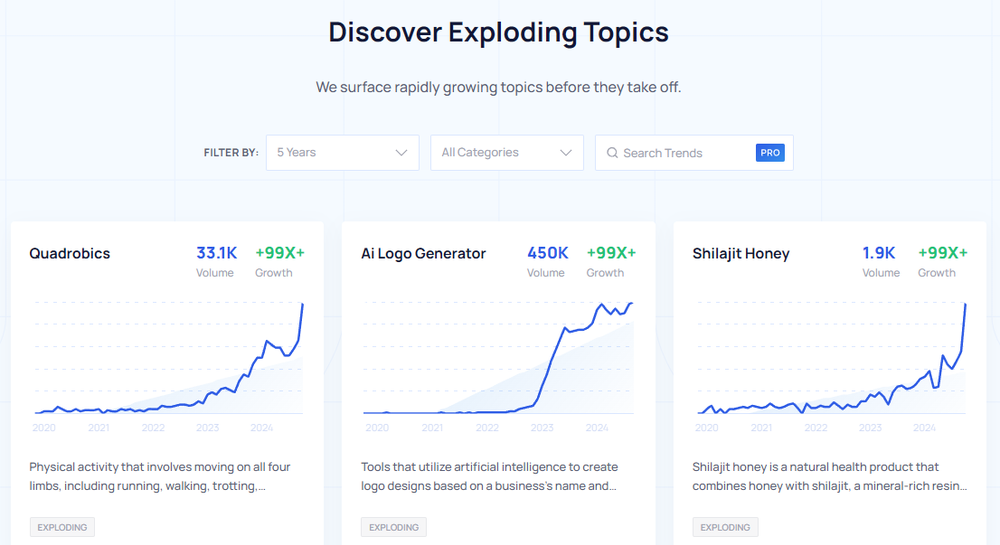Click the Quadrobics description text
This screenshot has height=545, width=1000.
coord(160,476)
